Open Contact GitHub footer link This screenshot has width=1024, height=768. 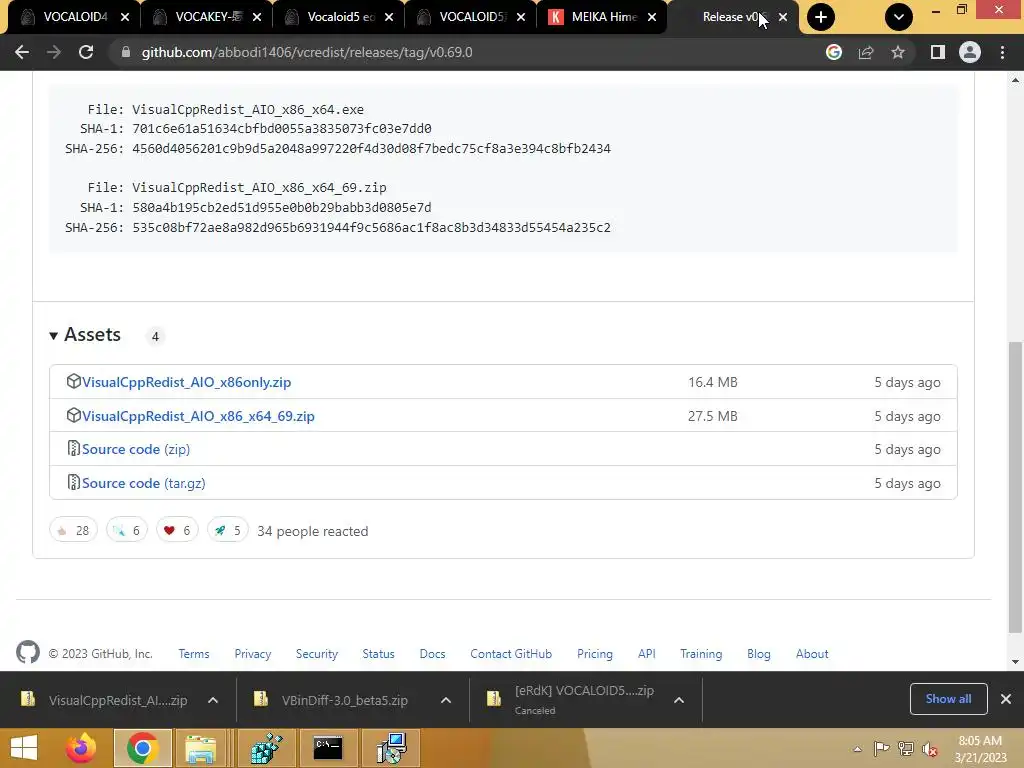(x=511, y=654)
